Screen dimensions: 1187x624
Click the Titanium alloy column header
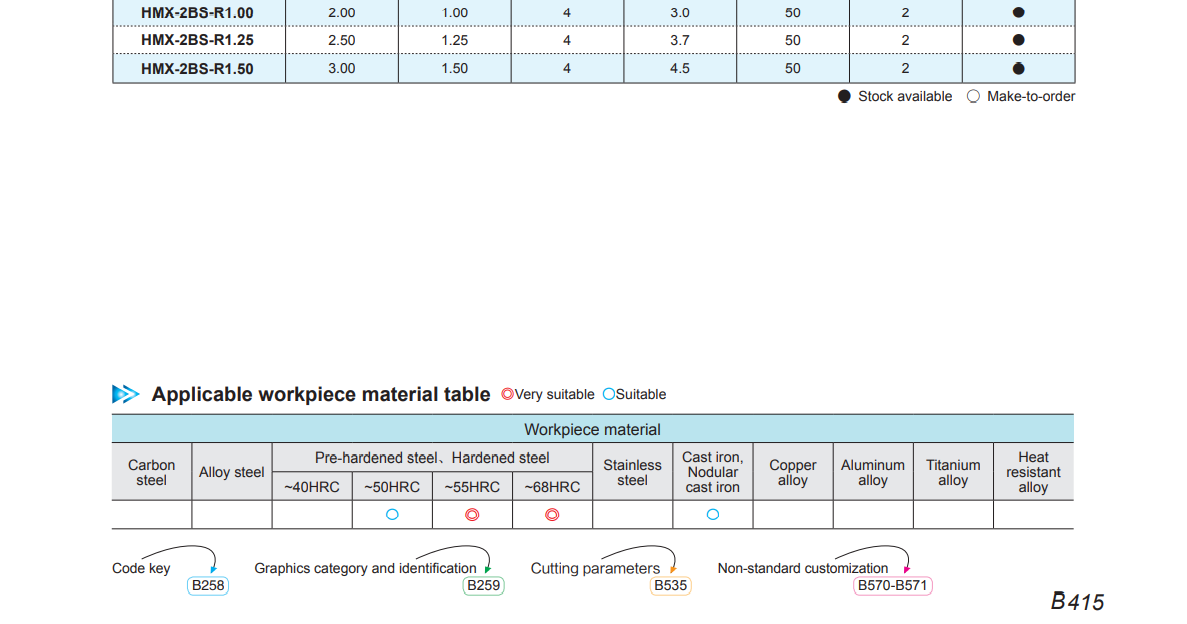(x=953, y=472)
